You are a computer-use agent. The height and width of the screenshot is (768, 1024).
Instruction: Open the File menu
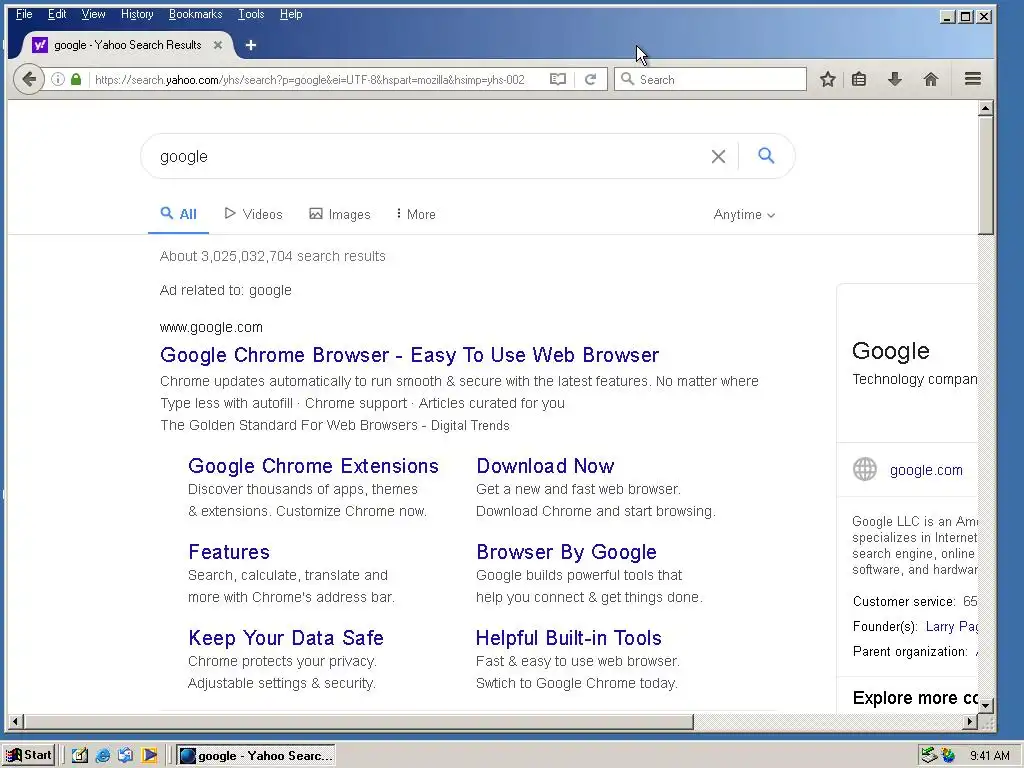24,14
